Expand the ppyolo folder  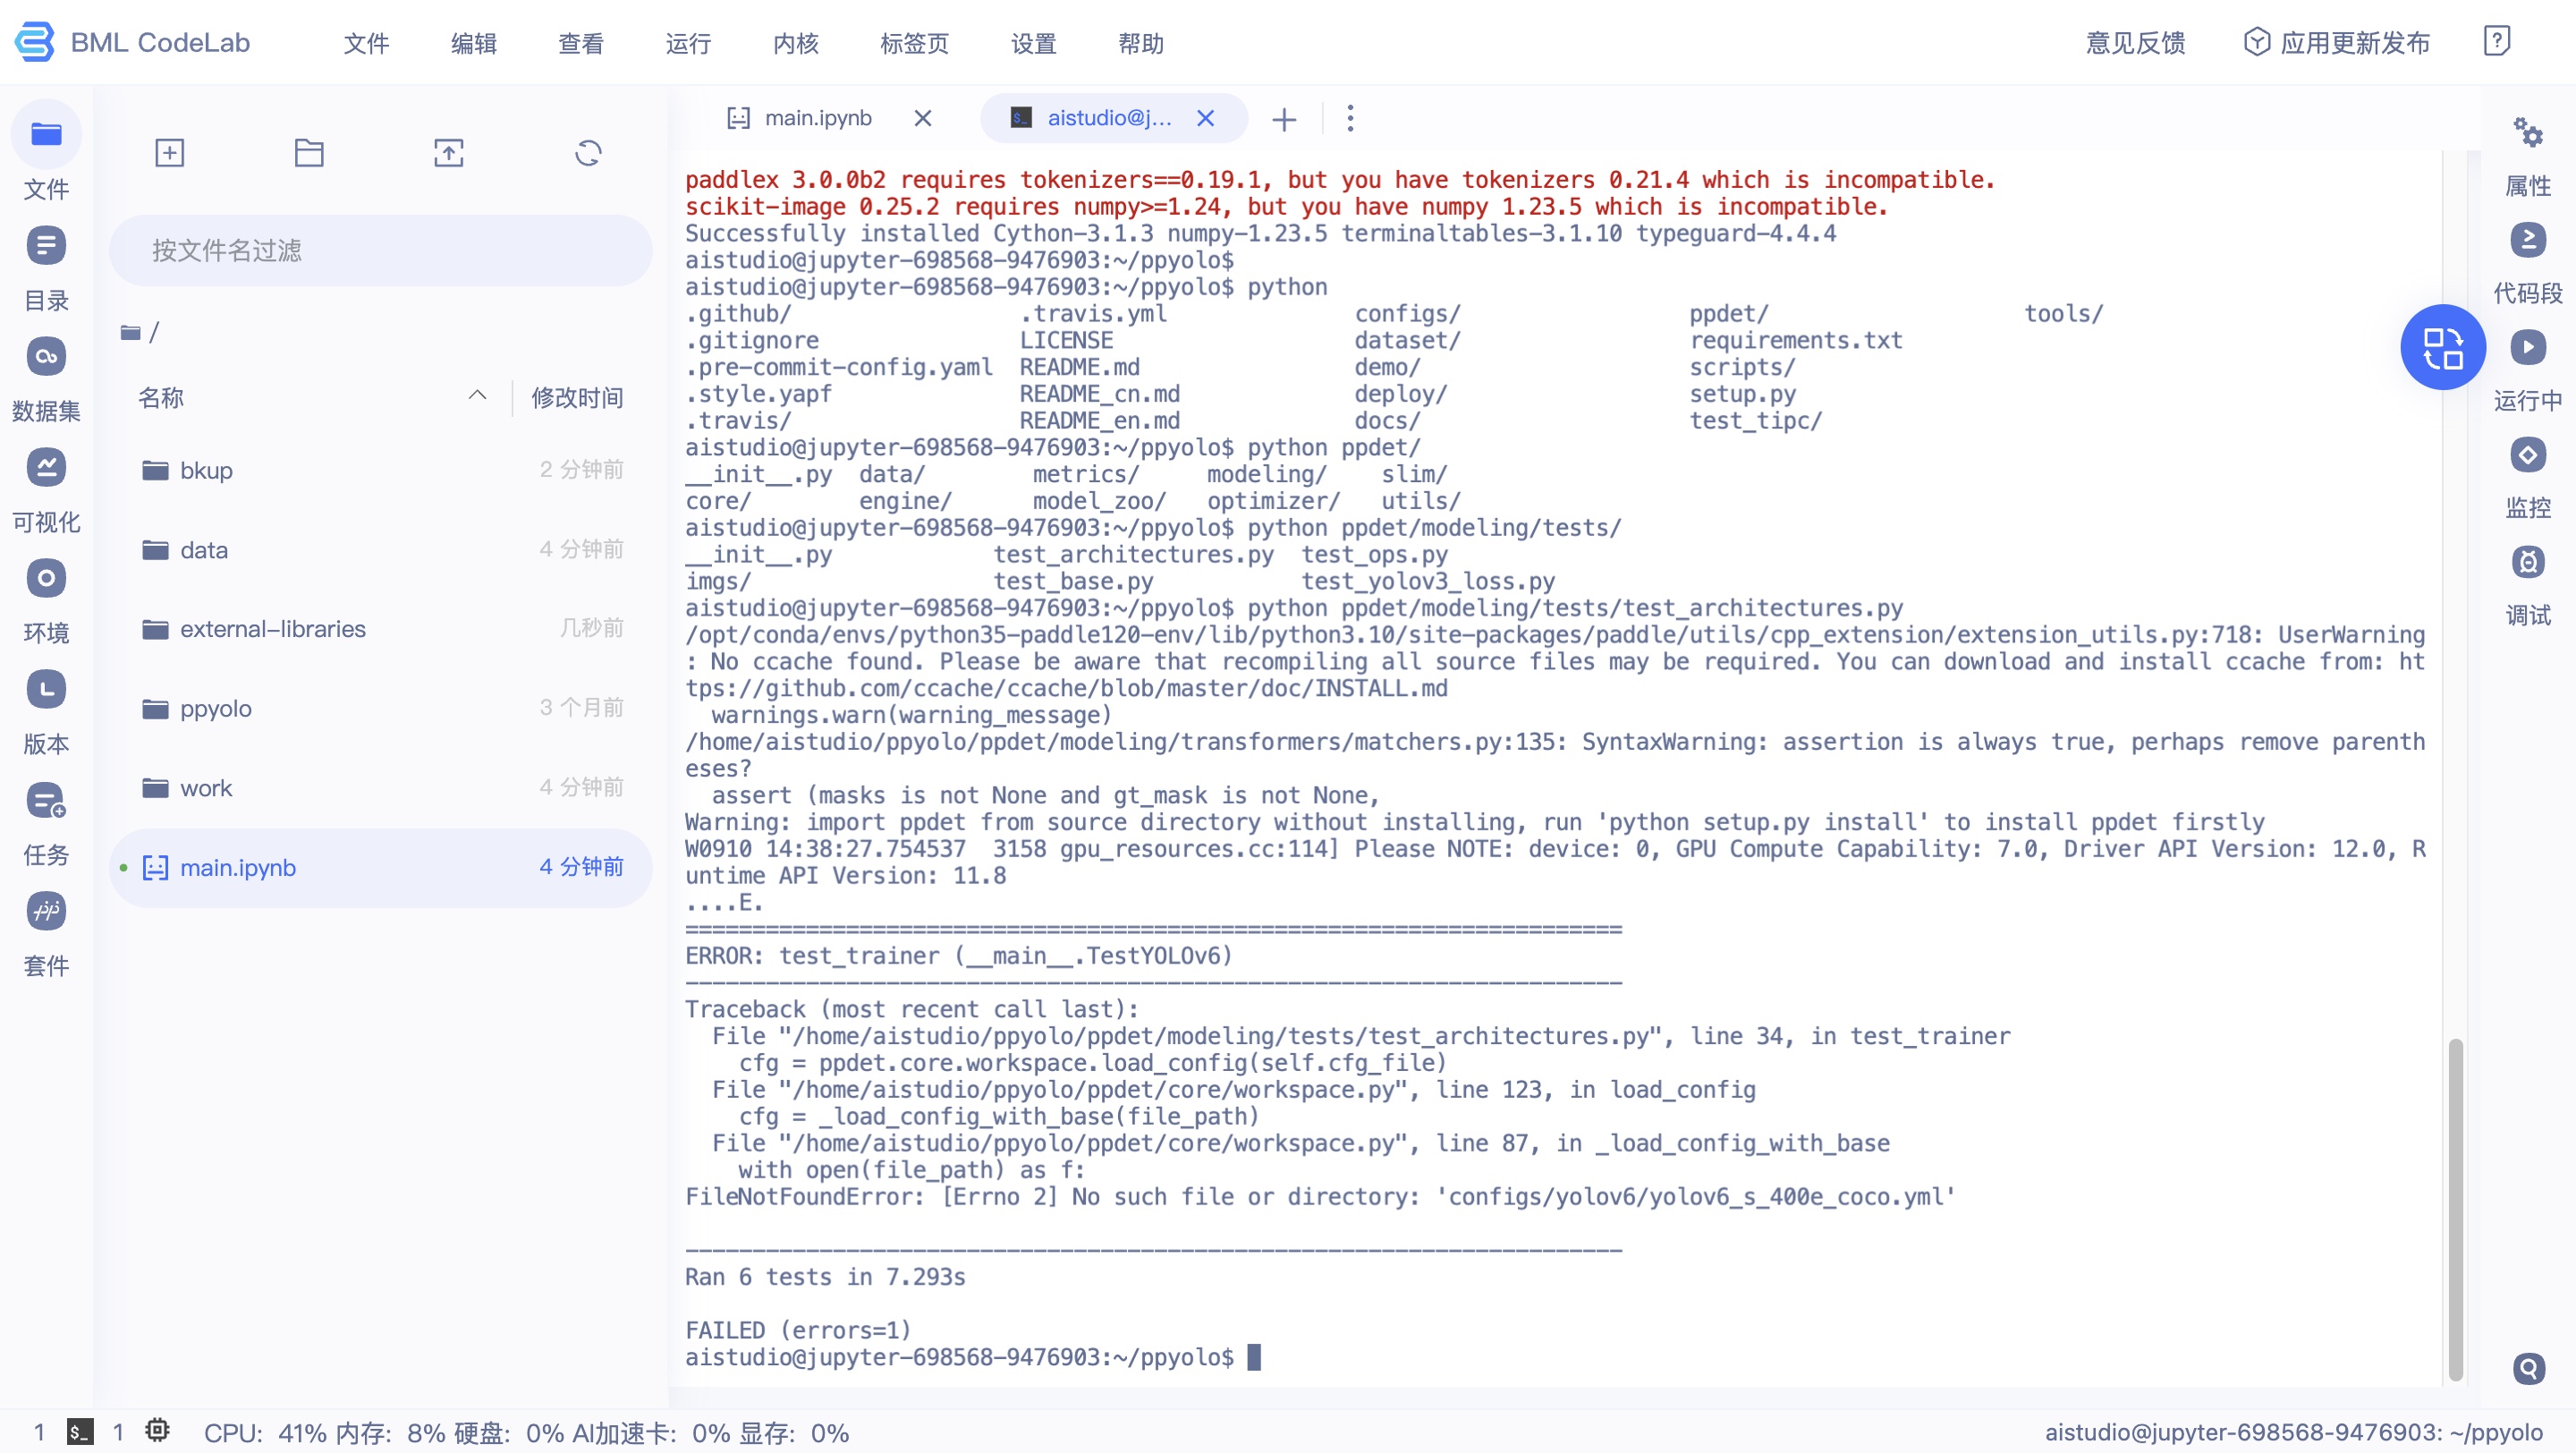215,709
